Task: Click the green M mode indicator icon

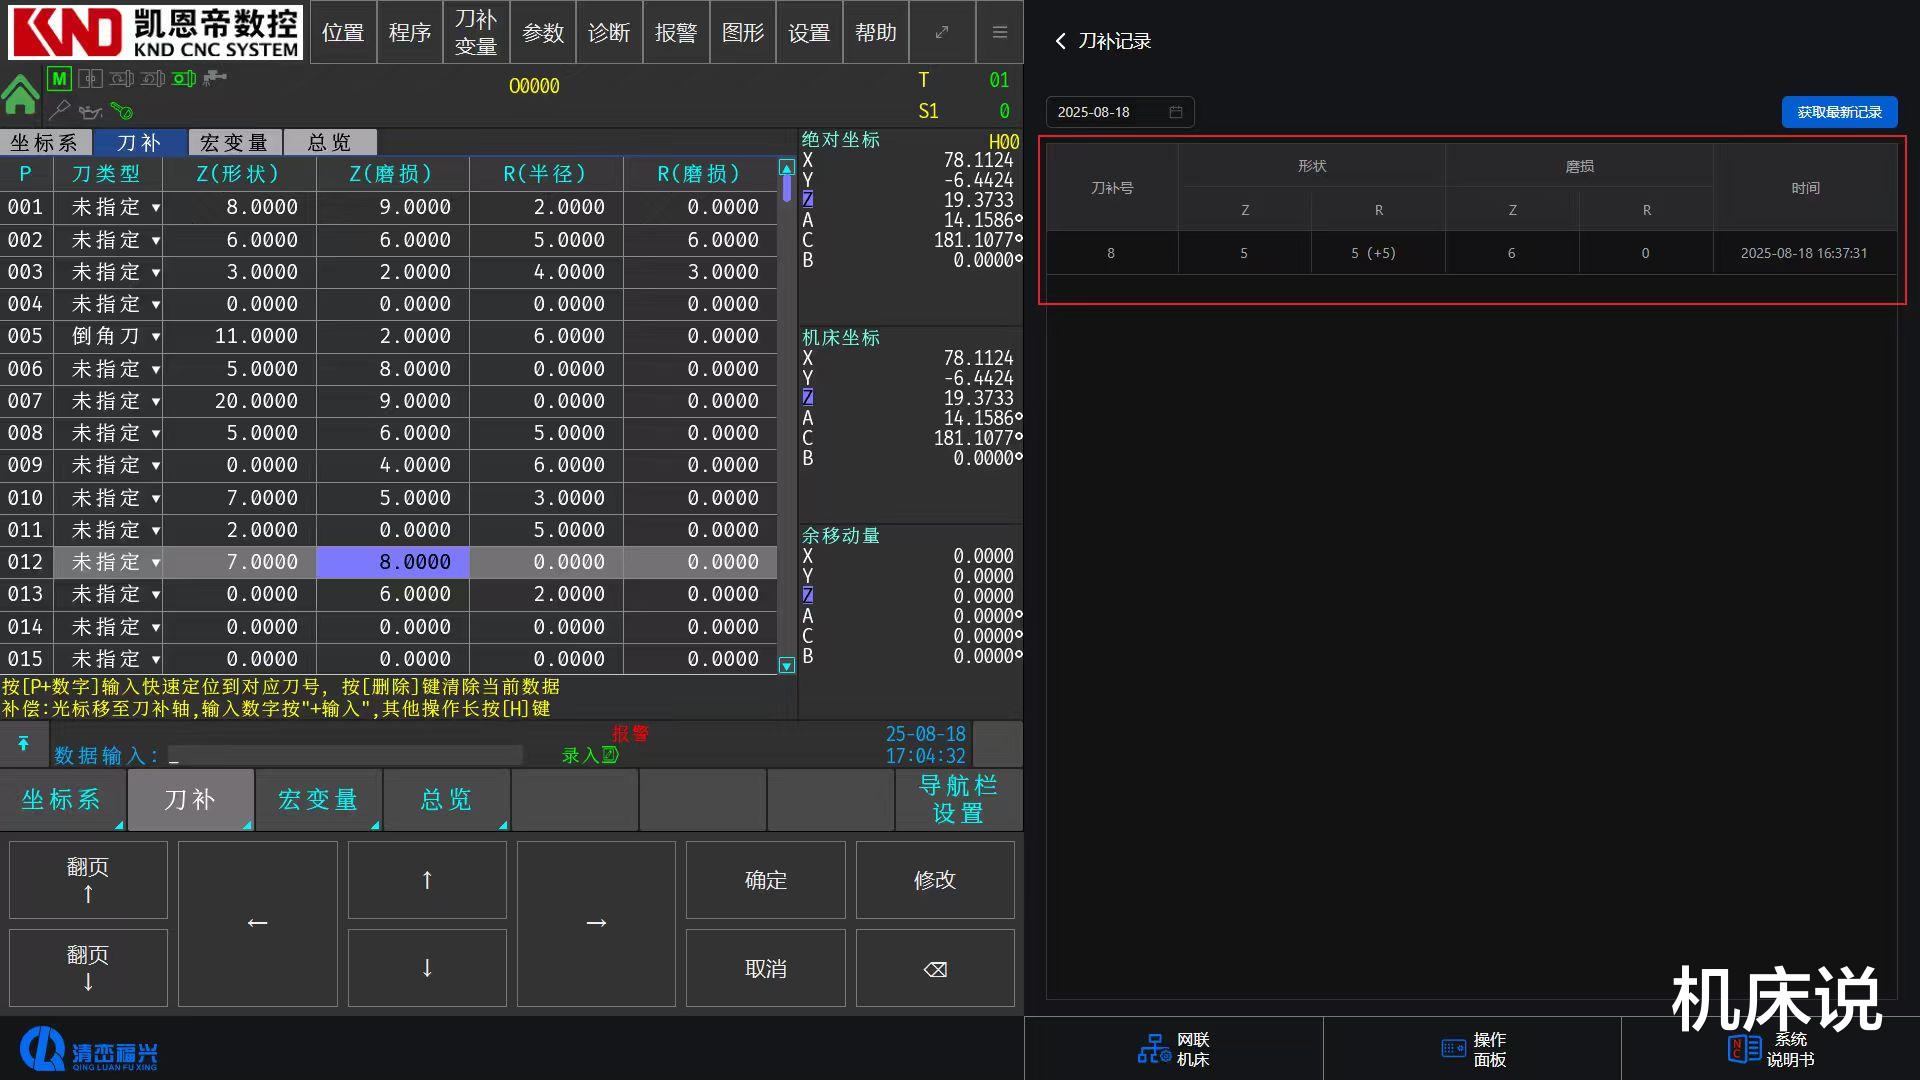Action: [x=59, y=78]
